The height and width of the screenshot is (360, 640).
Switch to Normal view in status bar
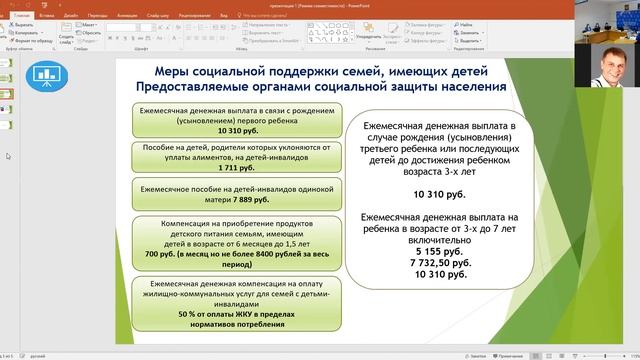(536, 356)
